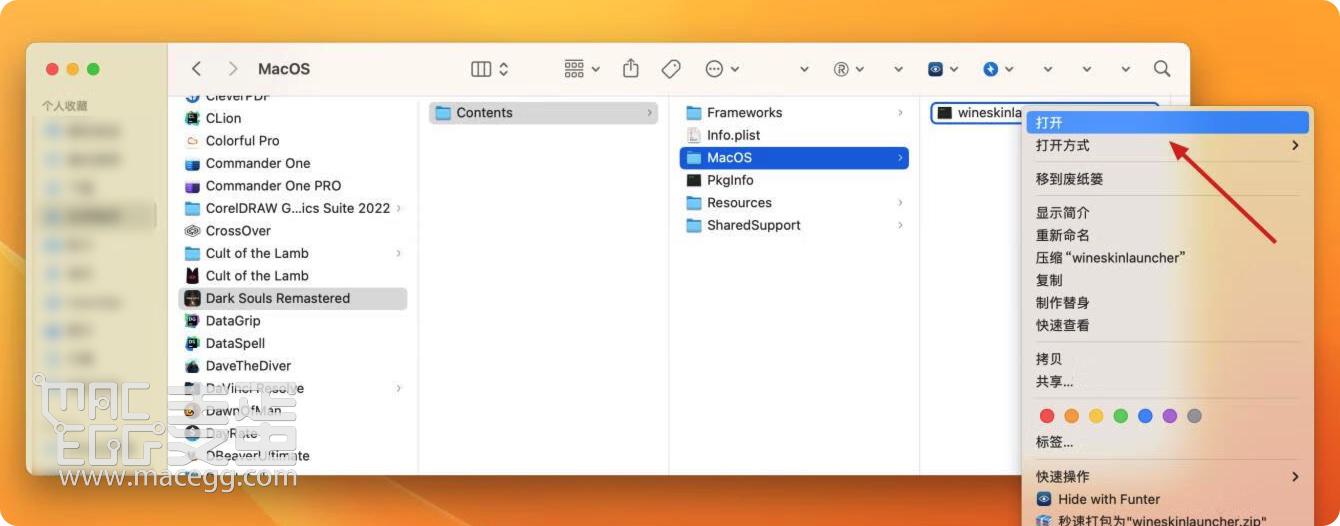Apply the red tag color
This screenshot has width=1340, height=526.
pyautogui.click(x=1047, y=416)
